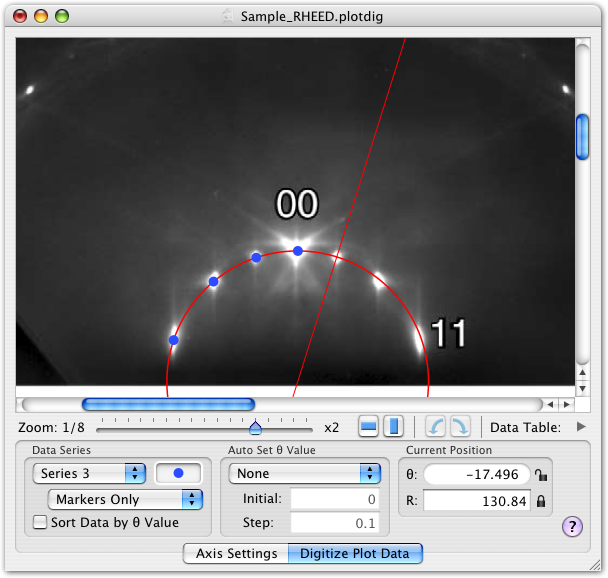This screenshot has height=578, width=608.
Task: Click the '00' label on the image
Action: [x=297, y=204]
